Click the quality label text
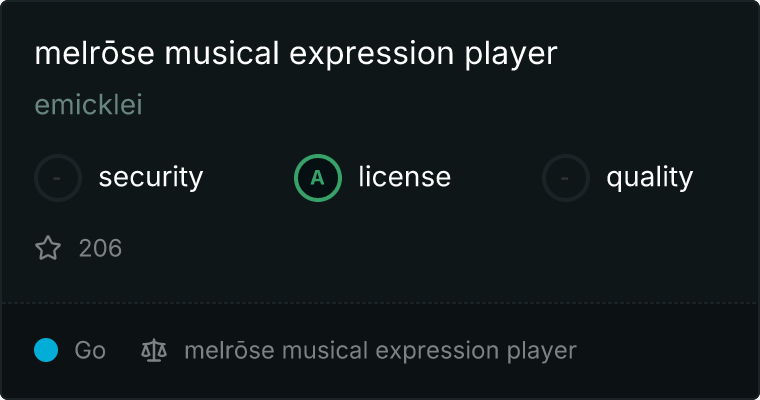The width and height of the screenshot is (760, 400). (649, 178)
